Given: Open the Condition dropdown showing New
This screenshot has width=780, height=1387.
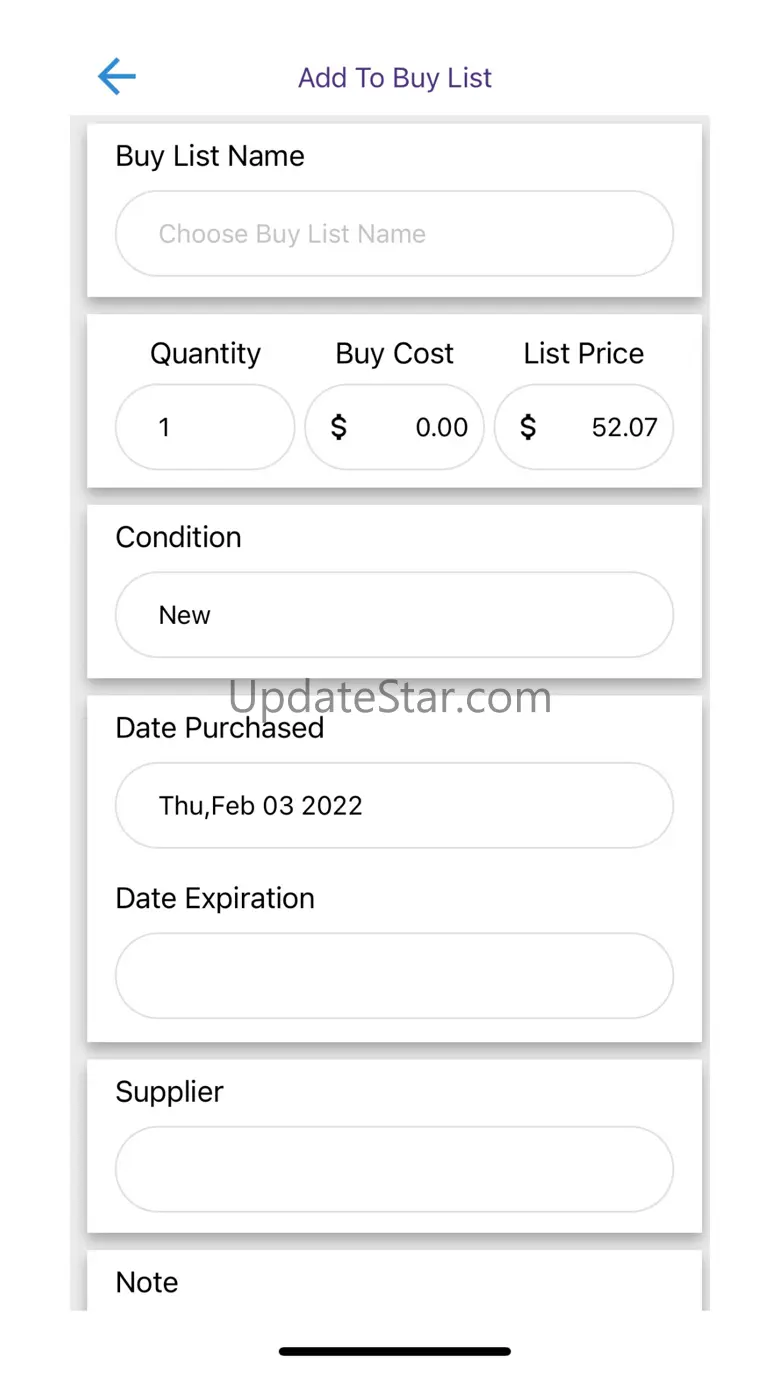Looking at the screenshot, I should tap(394, 615).
